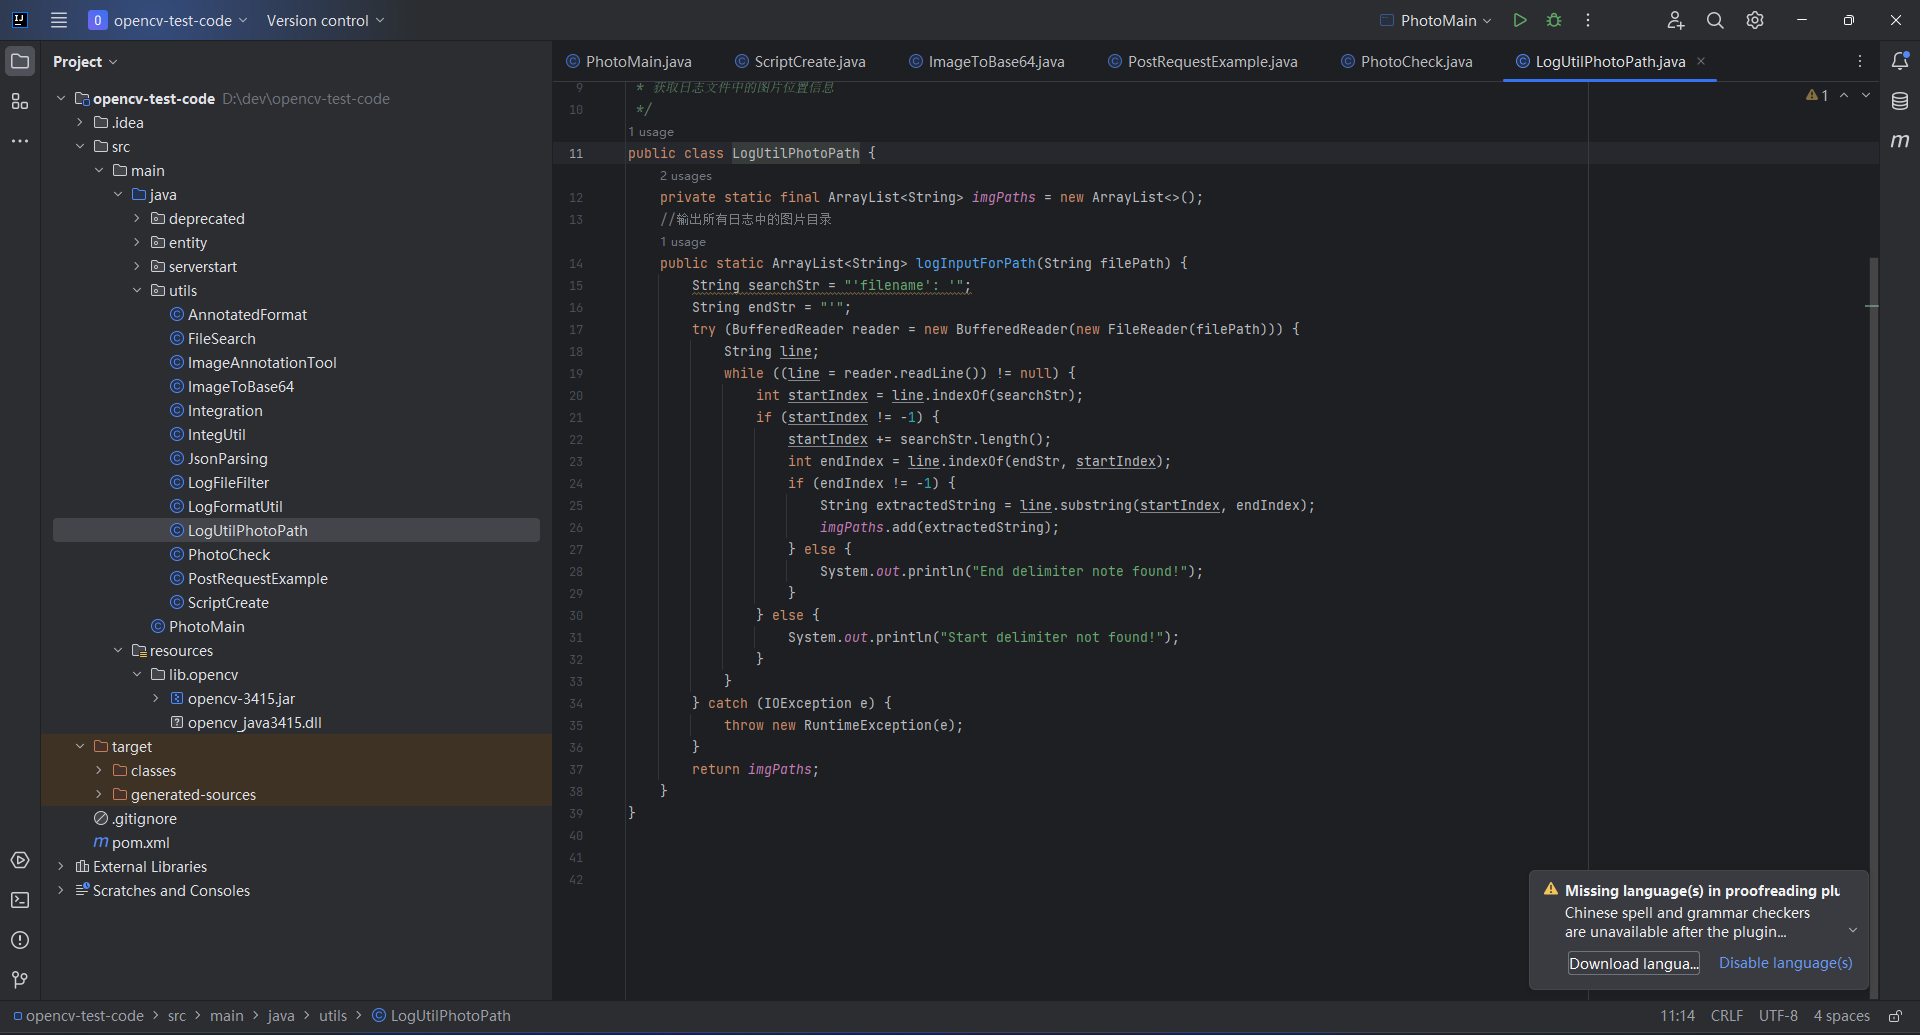The height and width of the screenshot is (1035, 1920).
Task: Expand the serverstart package
Action: pos(137,266)
